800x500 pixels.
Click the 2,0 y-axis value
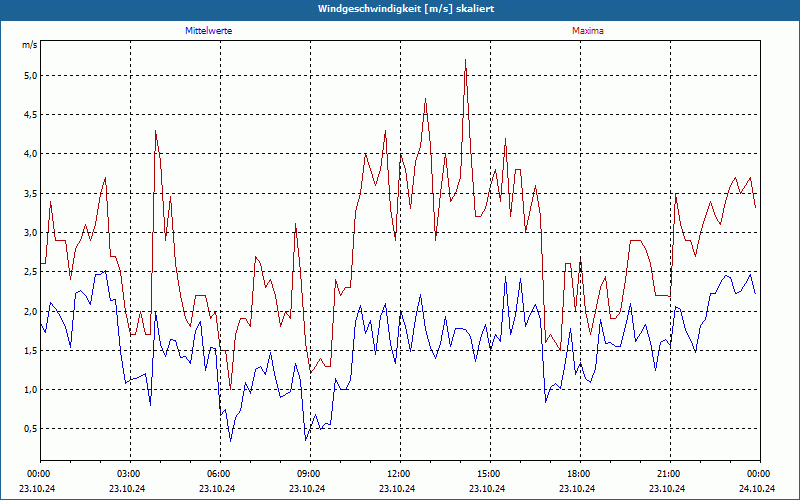click(31, 311)
